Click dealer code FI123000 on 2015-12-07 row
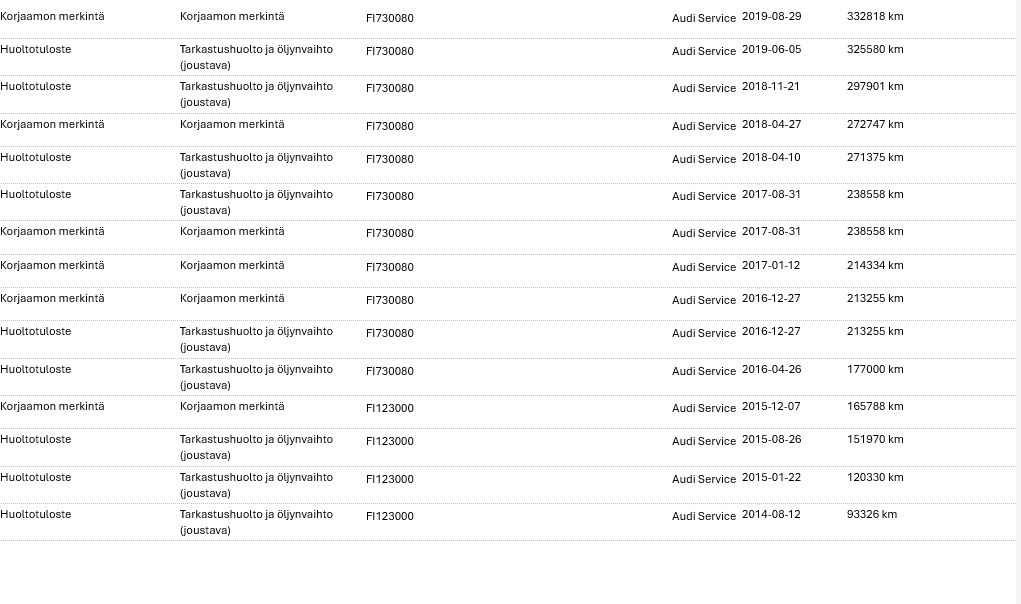This screenshot has width=1021, height=604. (389, 408)
